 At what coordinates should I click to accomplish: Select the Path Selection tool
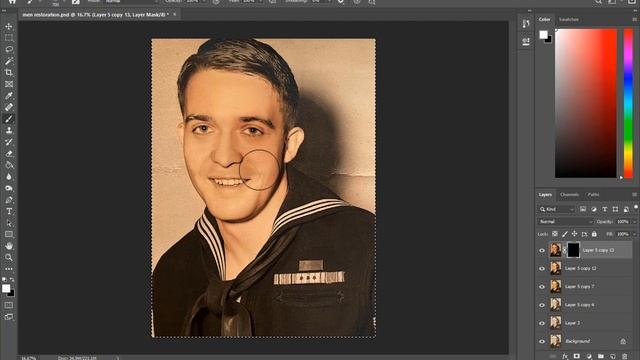click(9, 223)
